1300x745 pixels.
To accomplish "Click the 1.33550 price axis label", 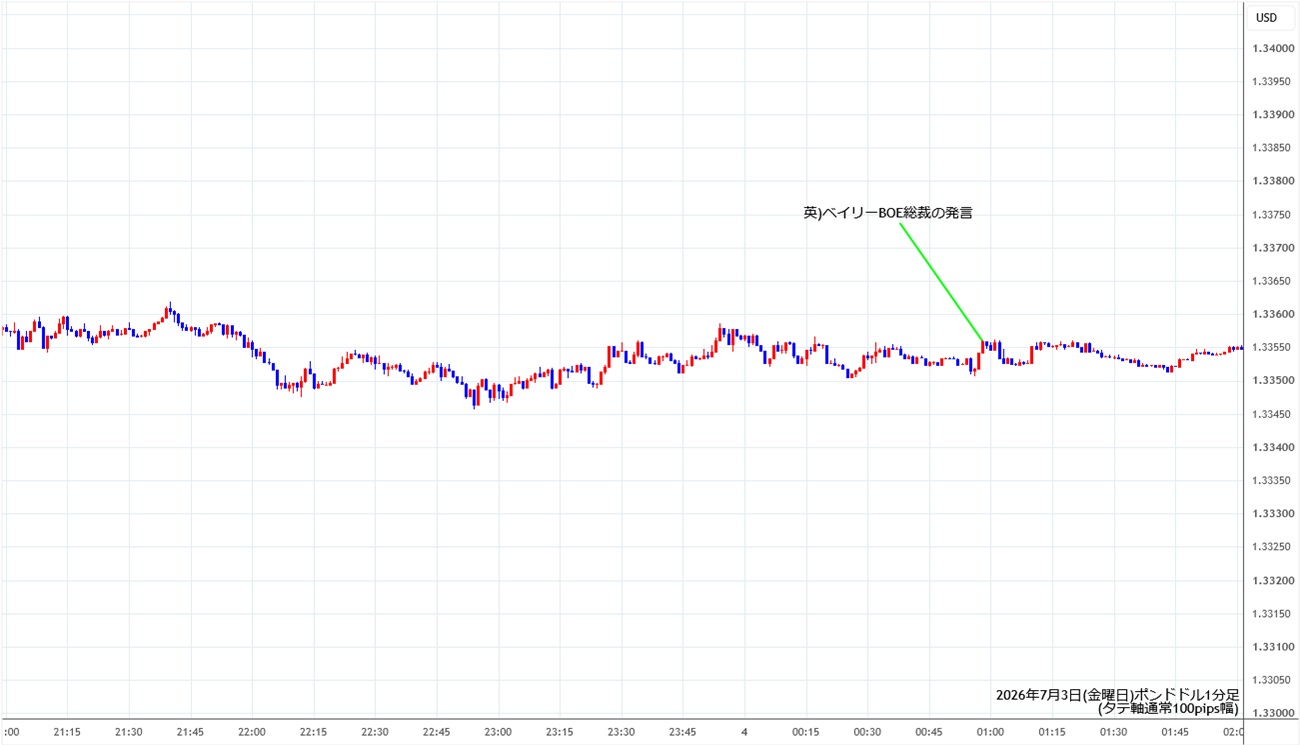I will click(x=1271, y=347).
